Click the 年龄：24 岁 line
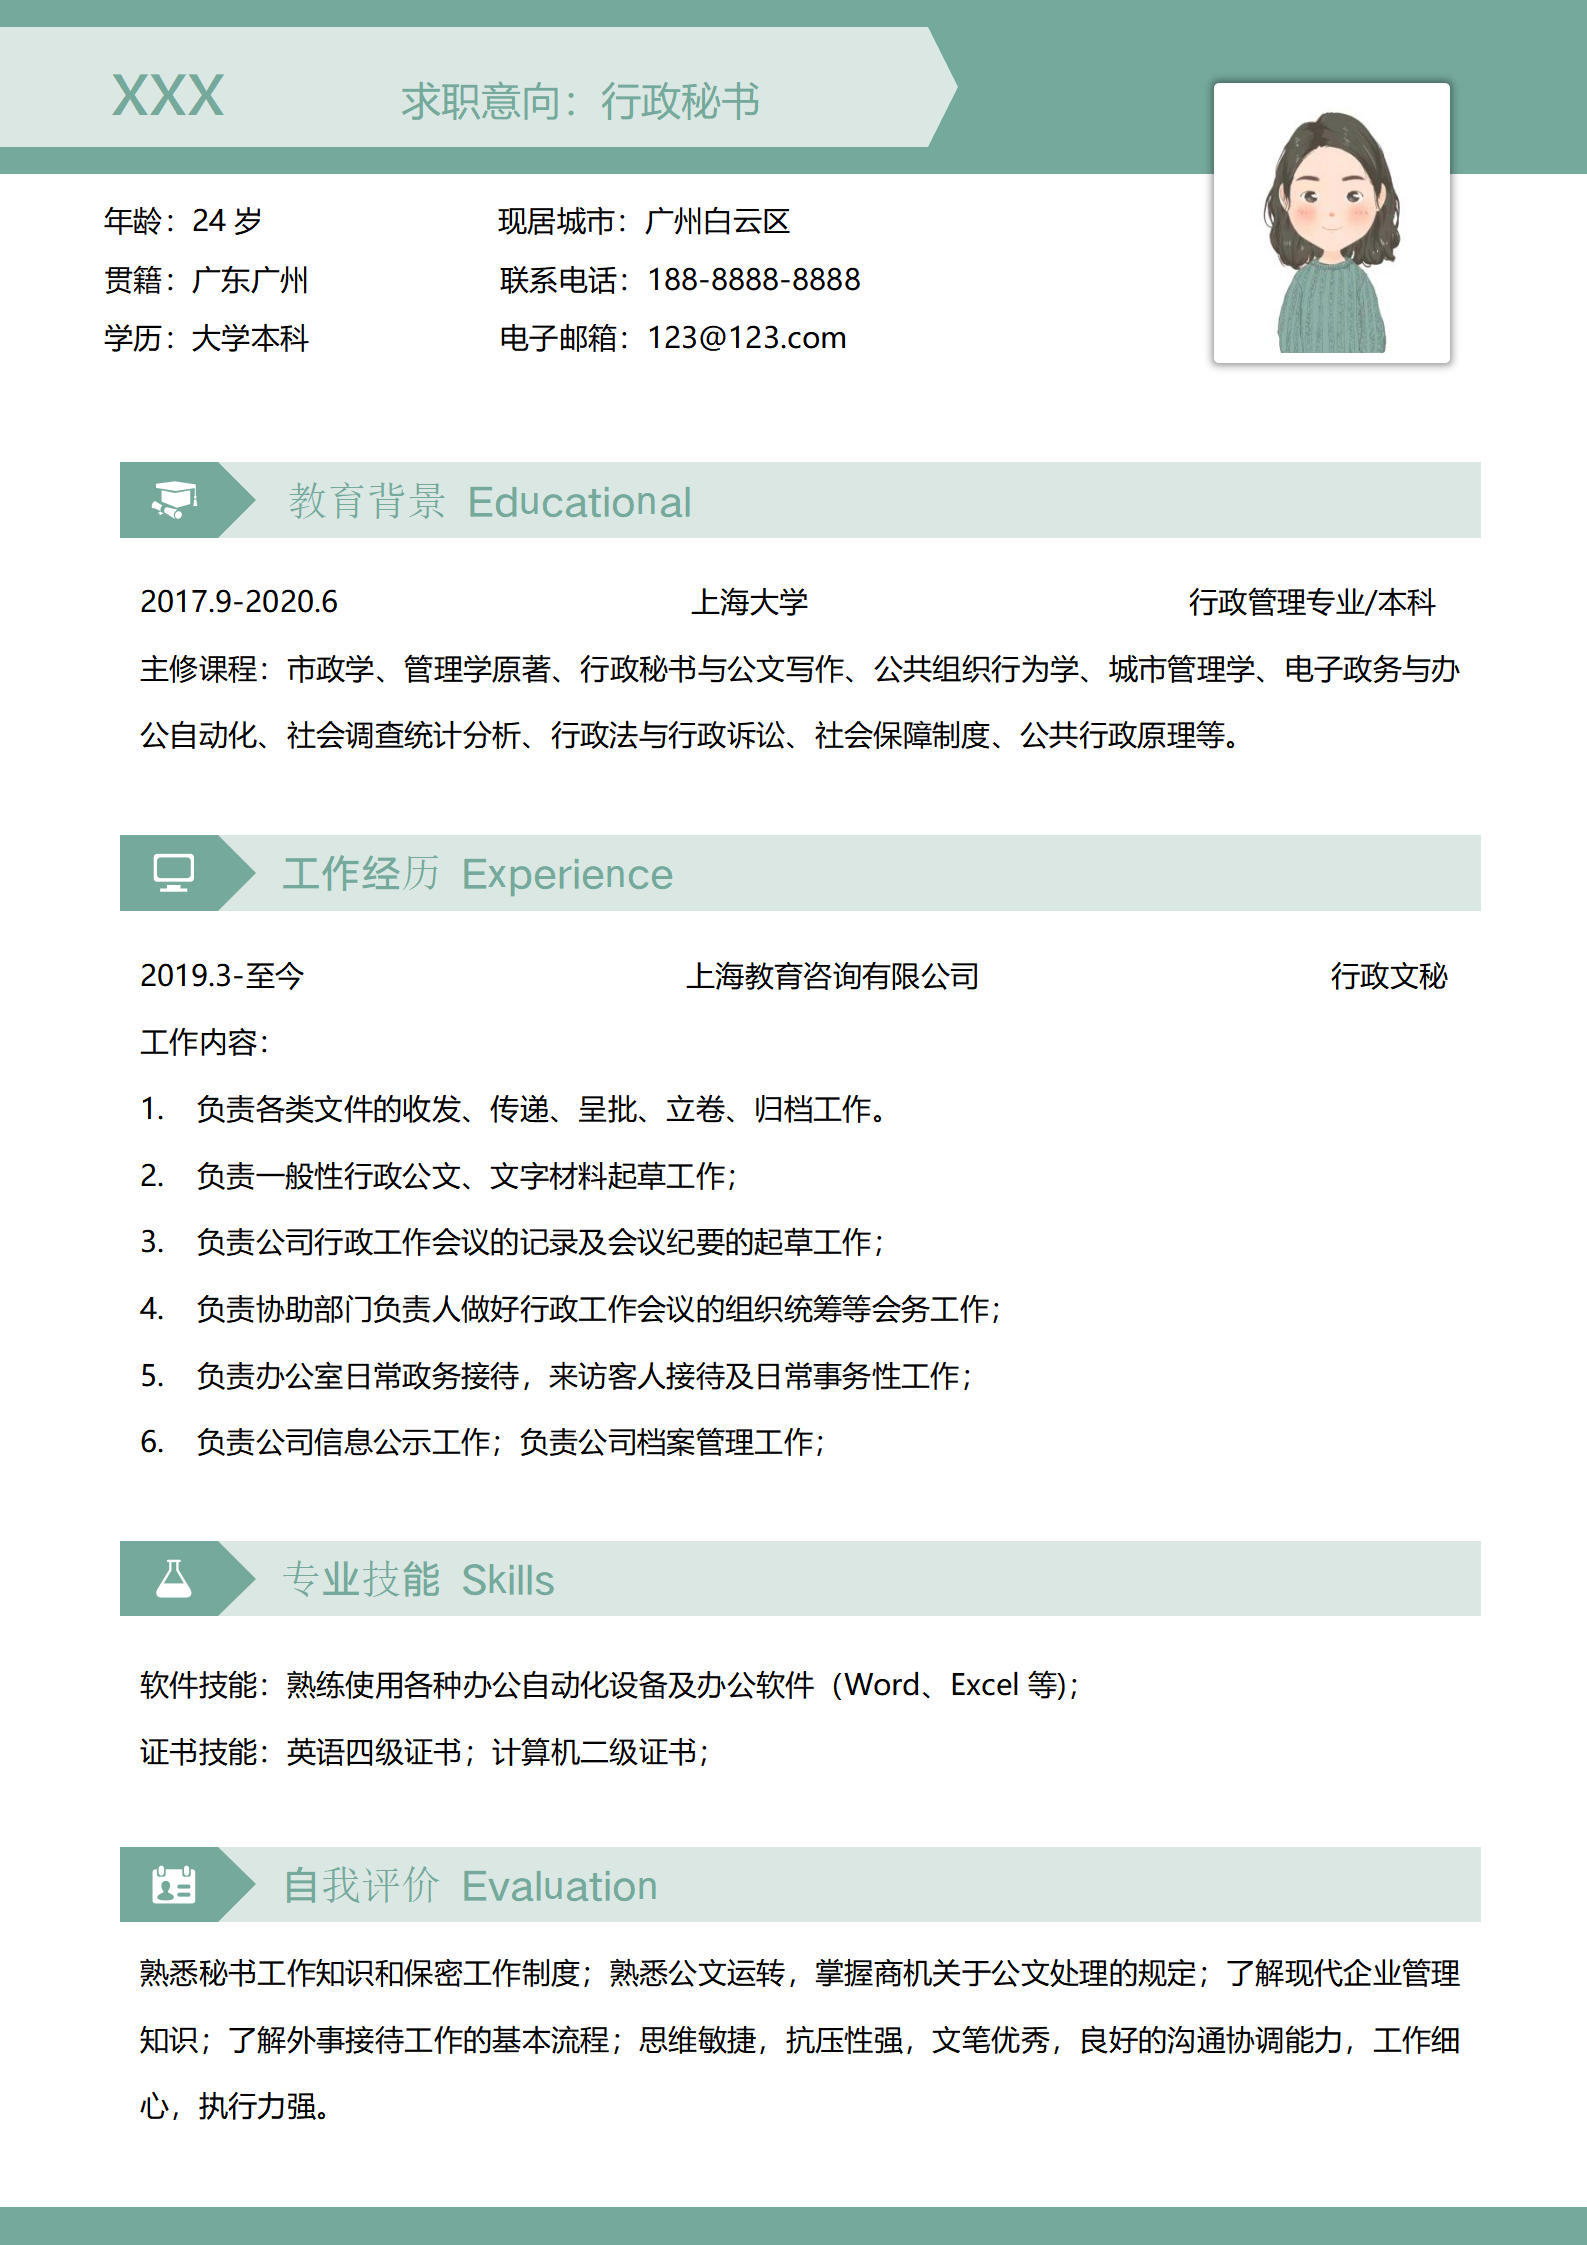 coord(183,220)
